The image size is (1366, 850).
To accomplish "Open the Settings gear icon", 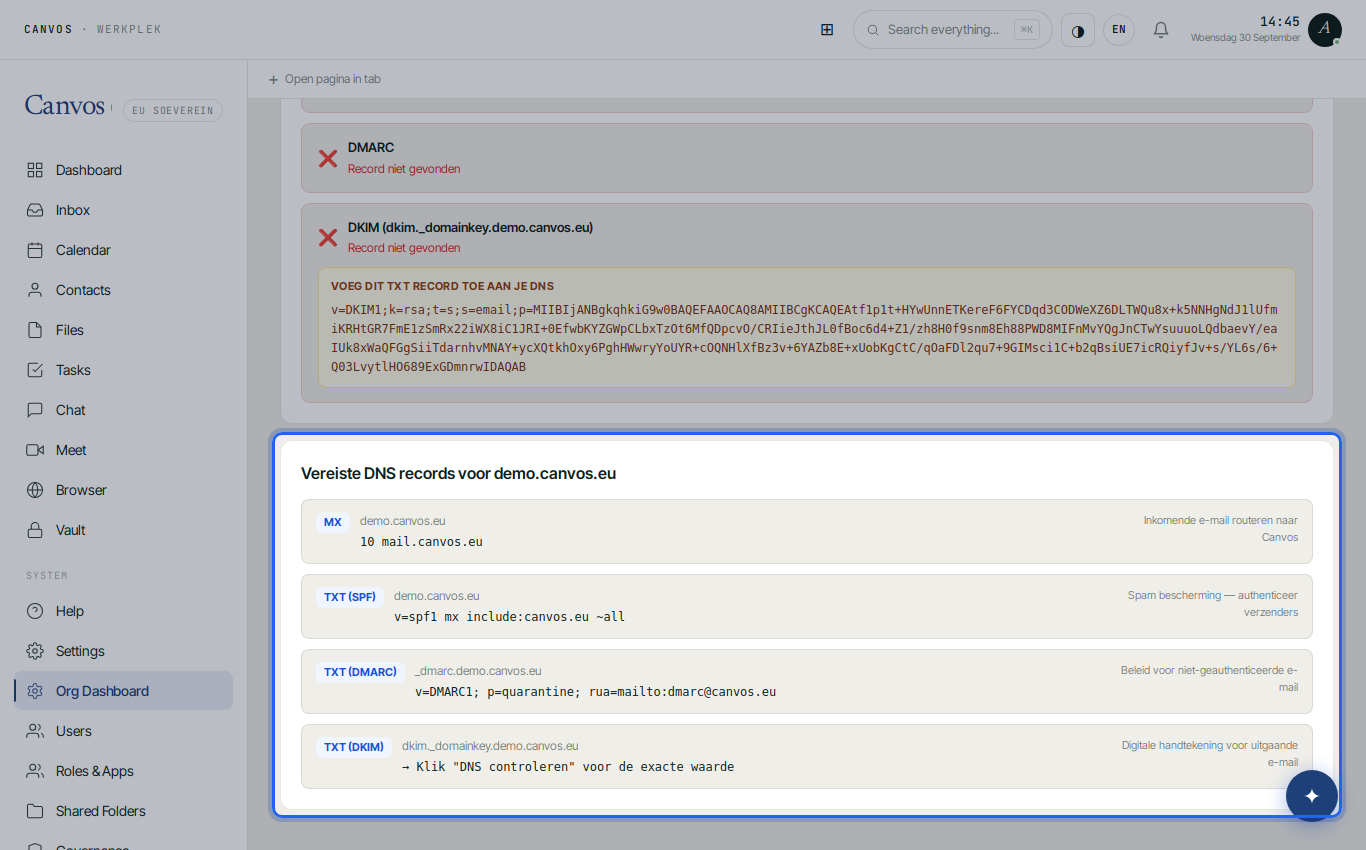I will coord(35,651).
